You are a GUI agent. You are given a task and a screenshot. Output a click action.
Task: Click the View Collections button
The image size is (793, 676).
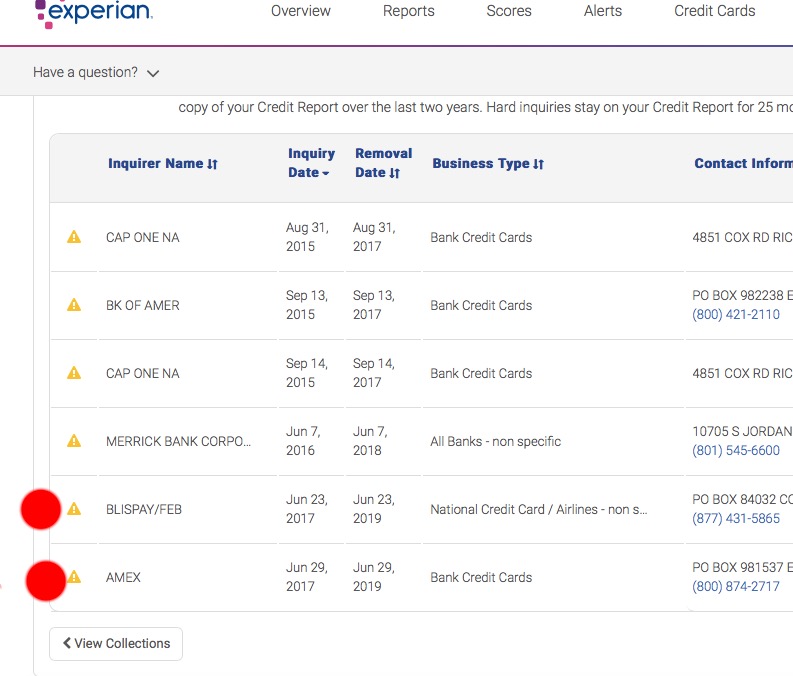coord(116,643)
